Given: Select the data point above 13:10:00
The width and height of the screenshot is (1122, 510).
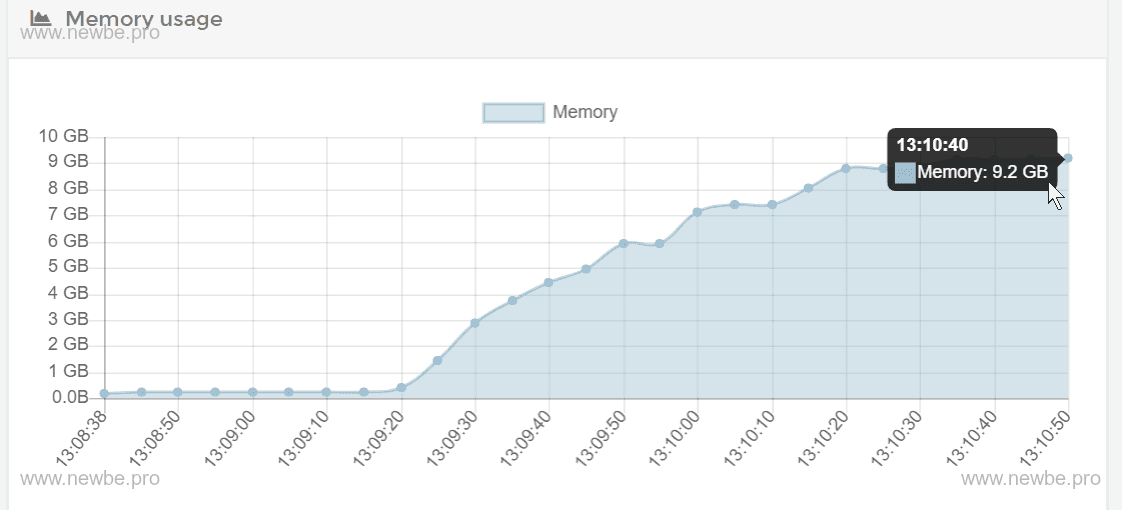Looking at the screenshot, I should (x=697, y=212).
